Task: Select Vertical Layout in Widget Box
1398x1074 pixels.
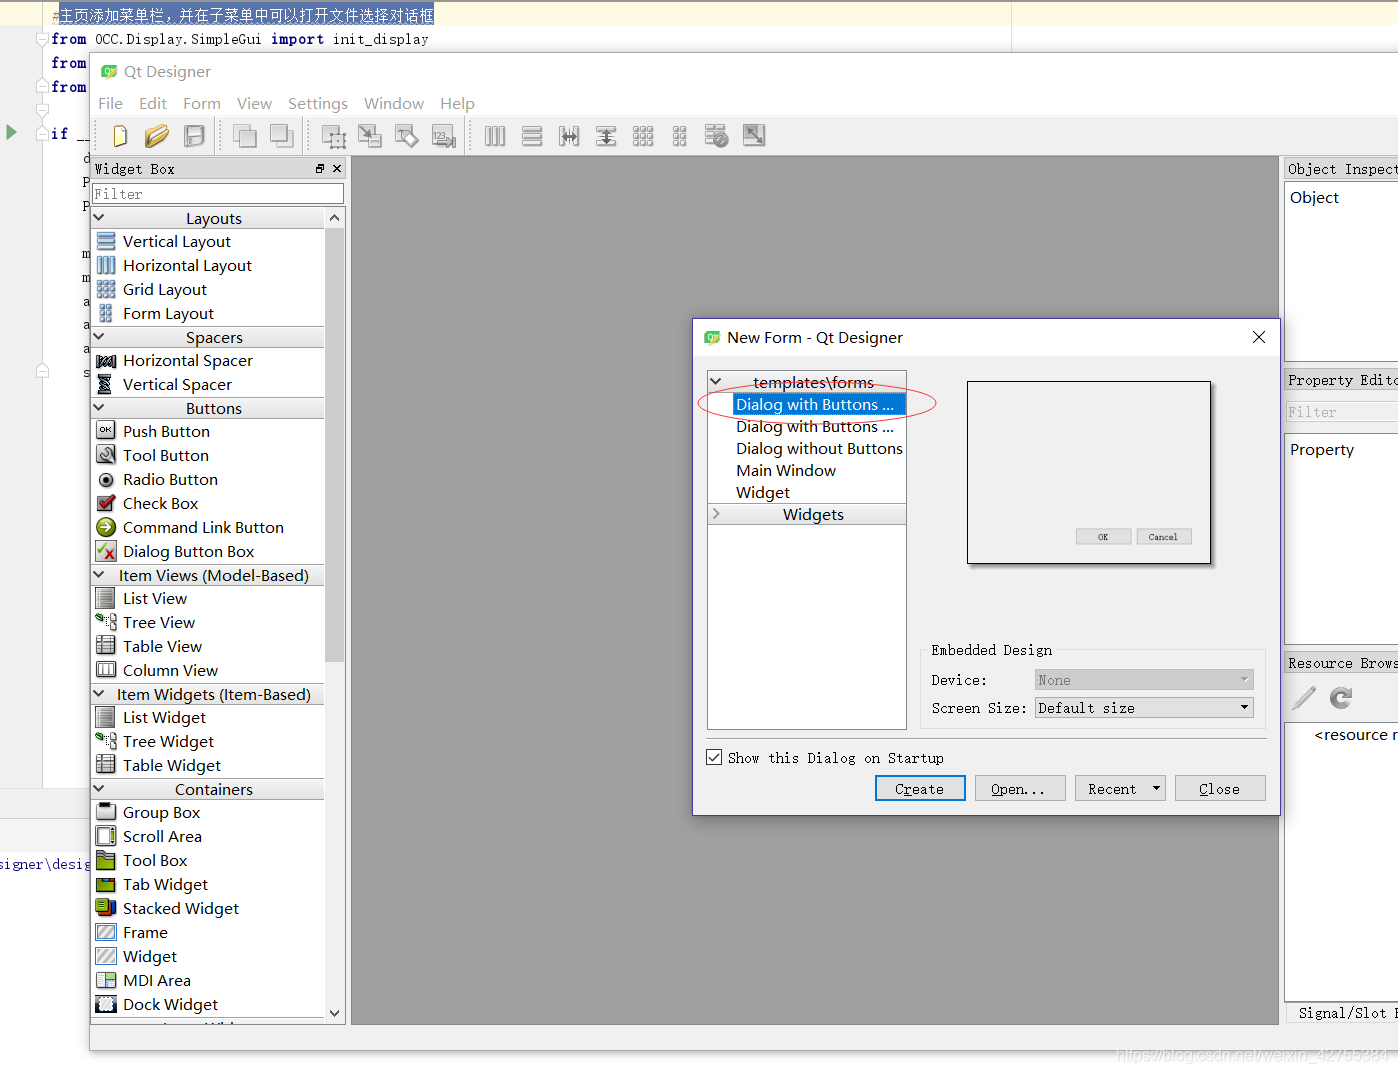Action: pos(176,241)
